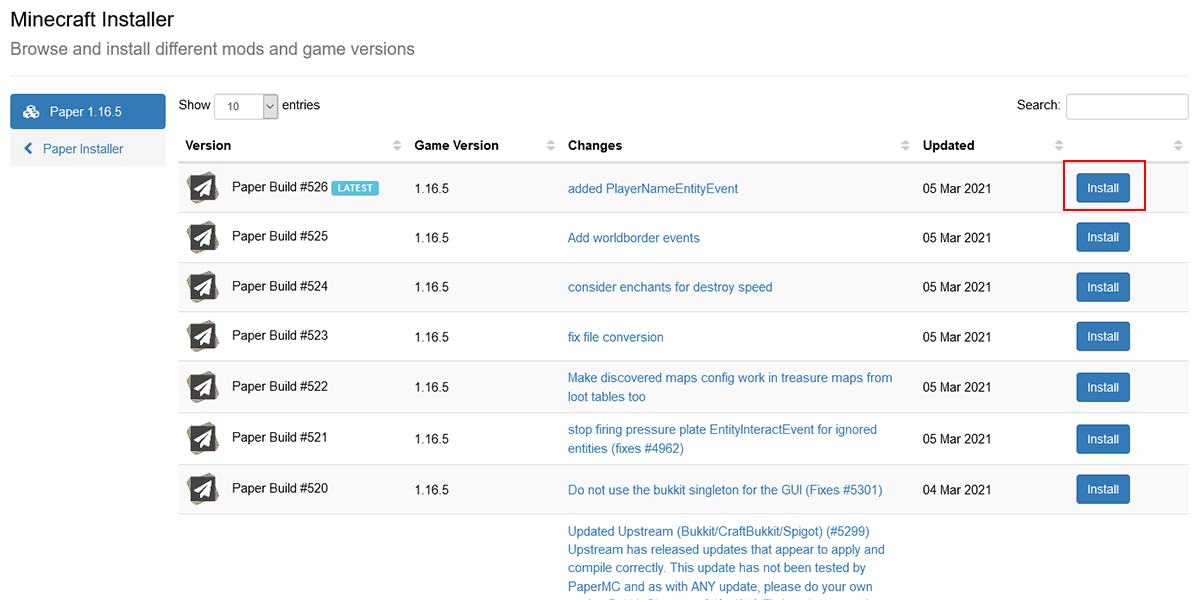This screenshot has height=600, width=1200.
Task: Sort by Changes column arrows
Action: pyautogui.click(x=905, y=146)
